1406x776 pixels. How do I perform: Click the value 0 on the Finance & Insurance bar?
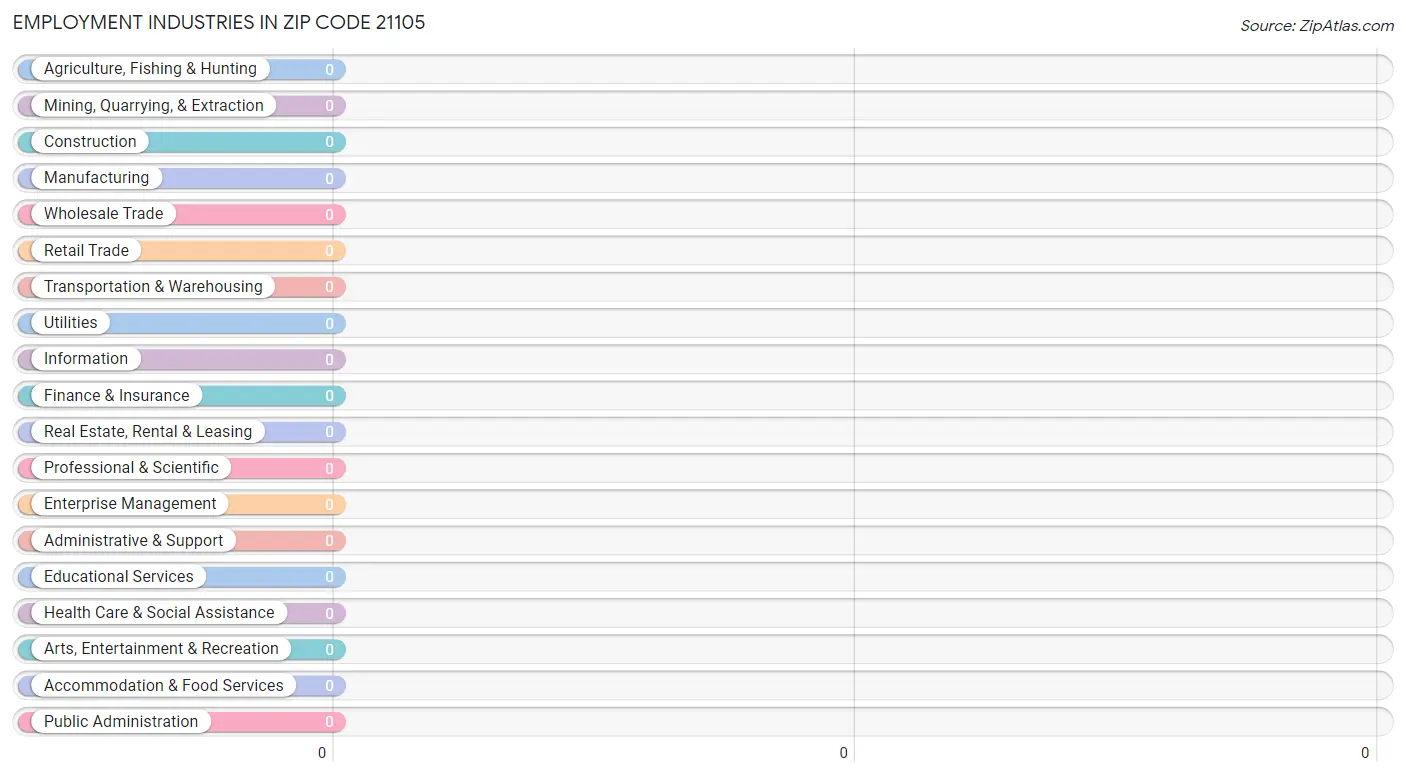point(329,396)
